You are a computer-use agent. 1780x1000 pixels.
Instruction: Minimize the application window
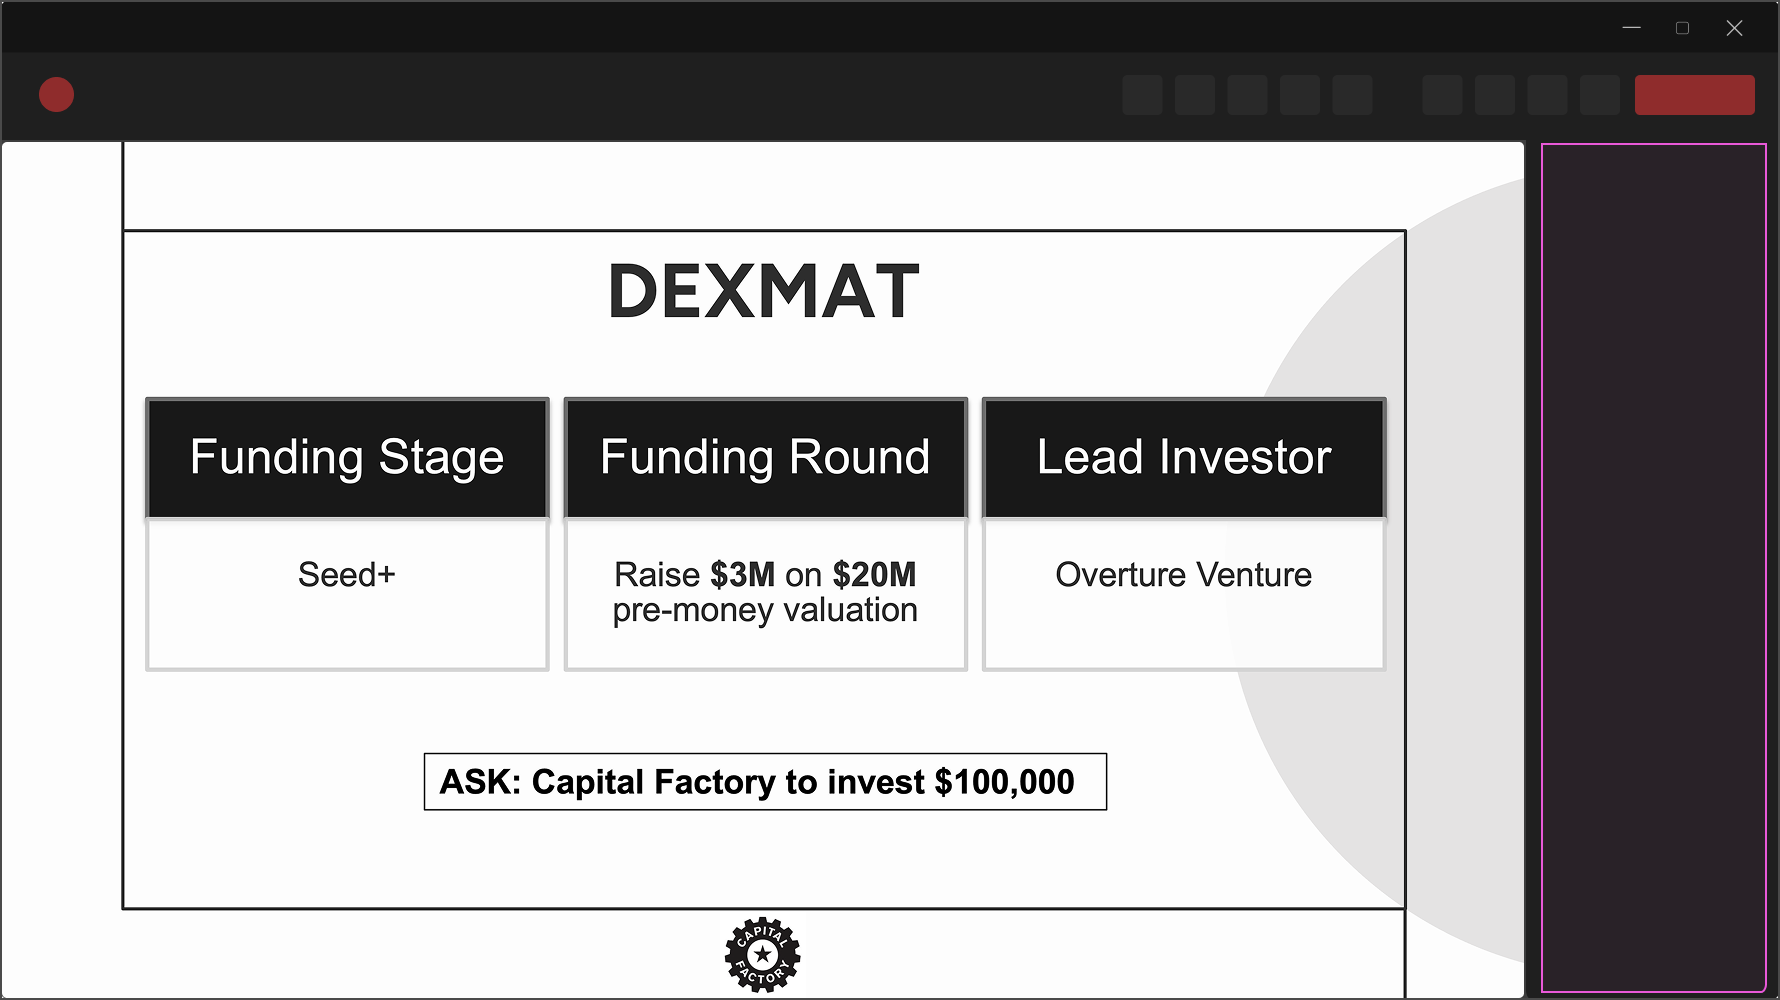(1631, 27)
